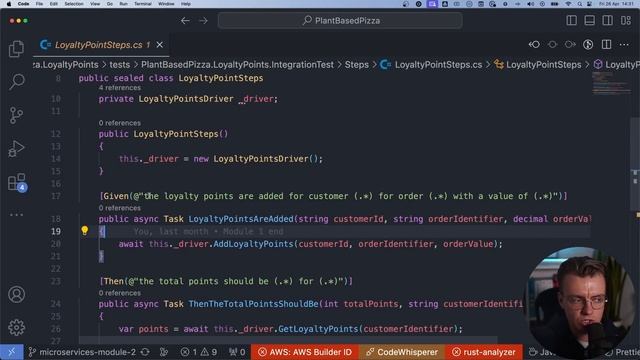Open the View menu

click(x=95, y=4)
